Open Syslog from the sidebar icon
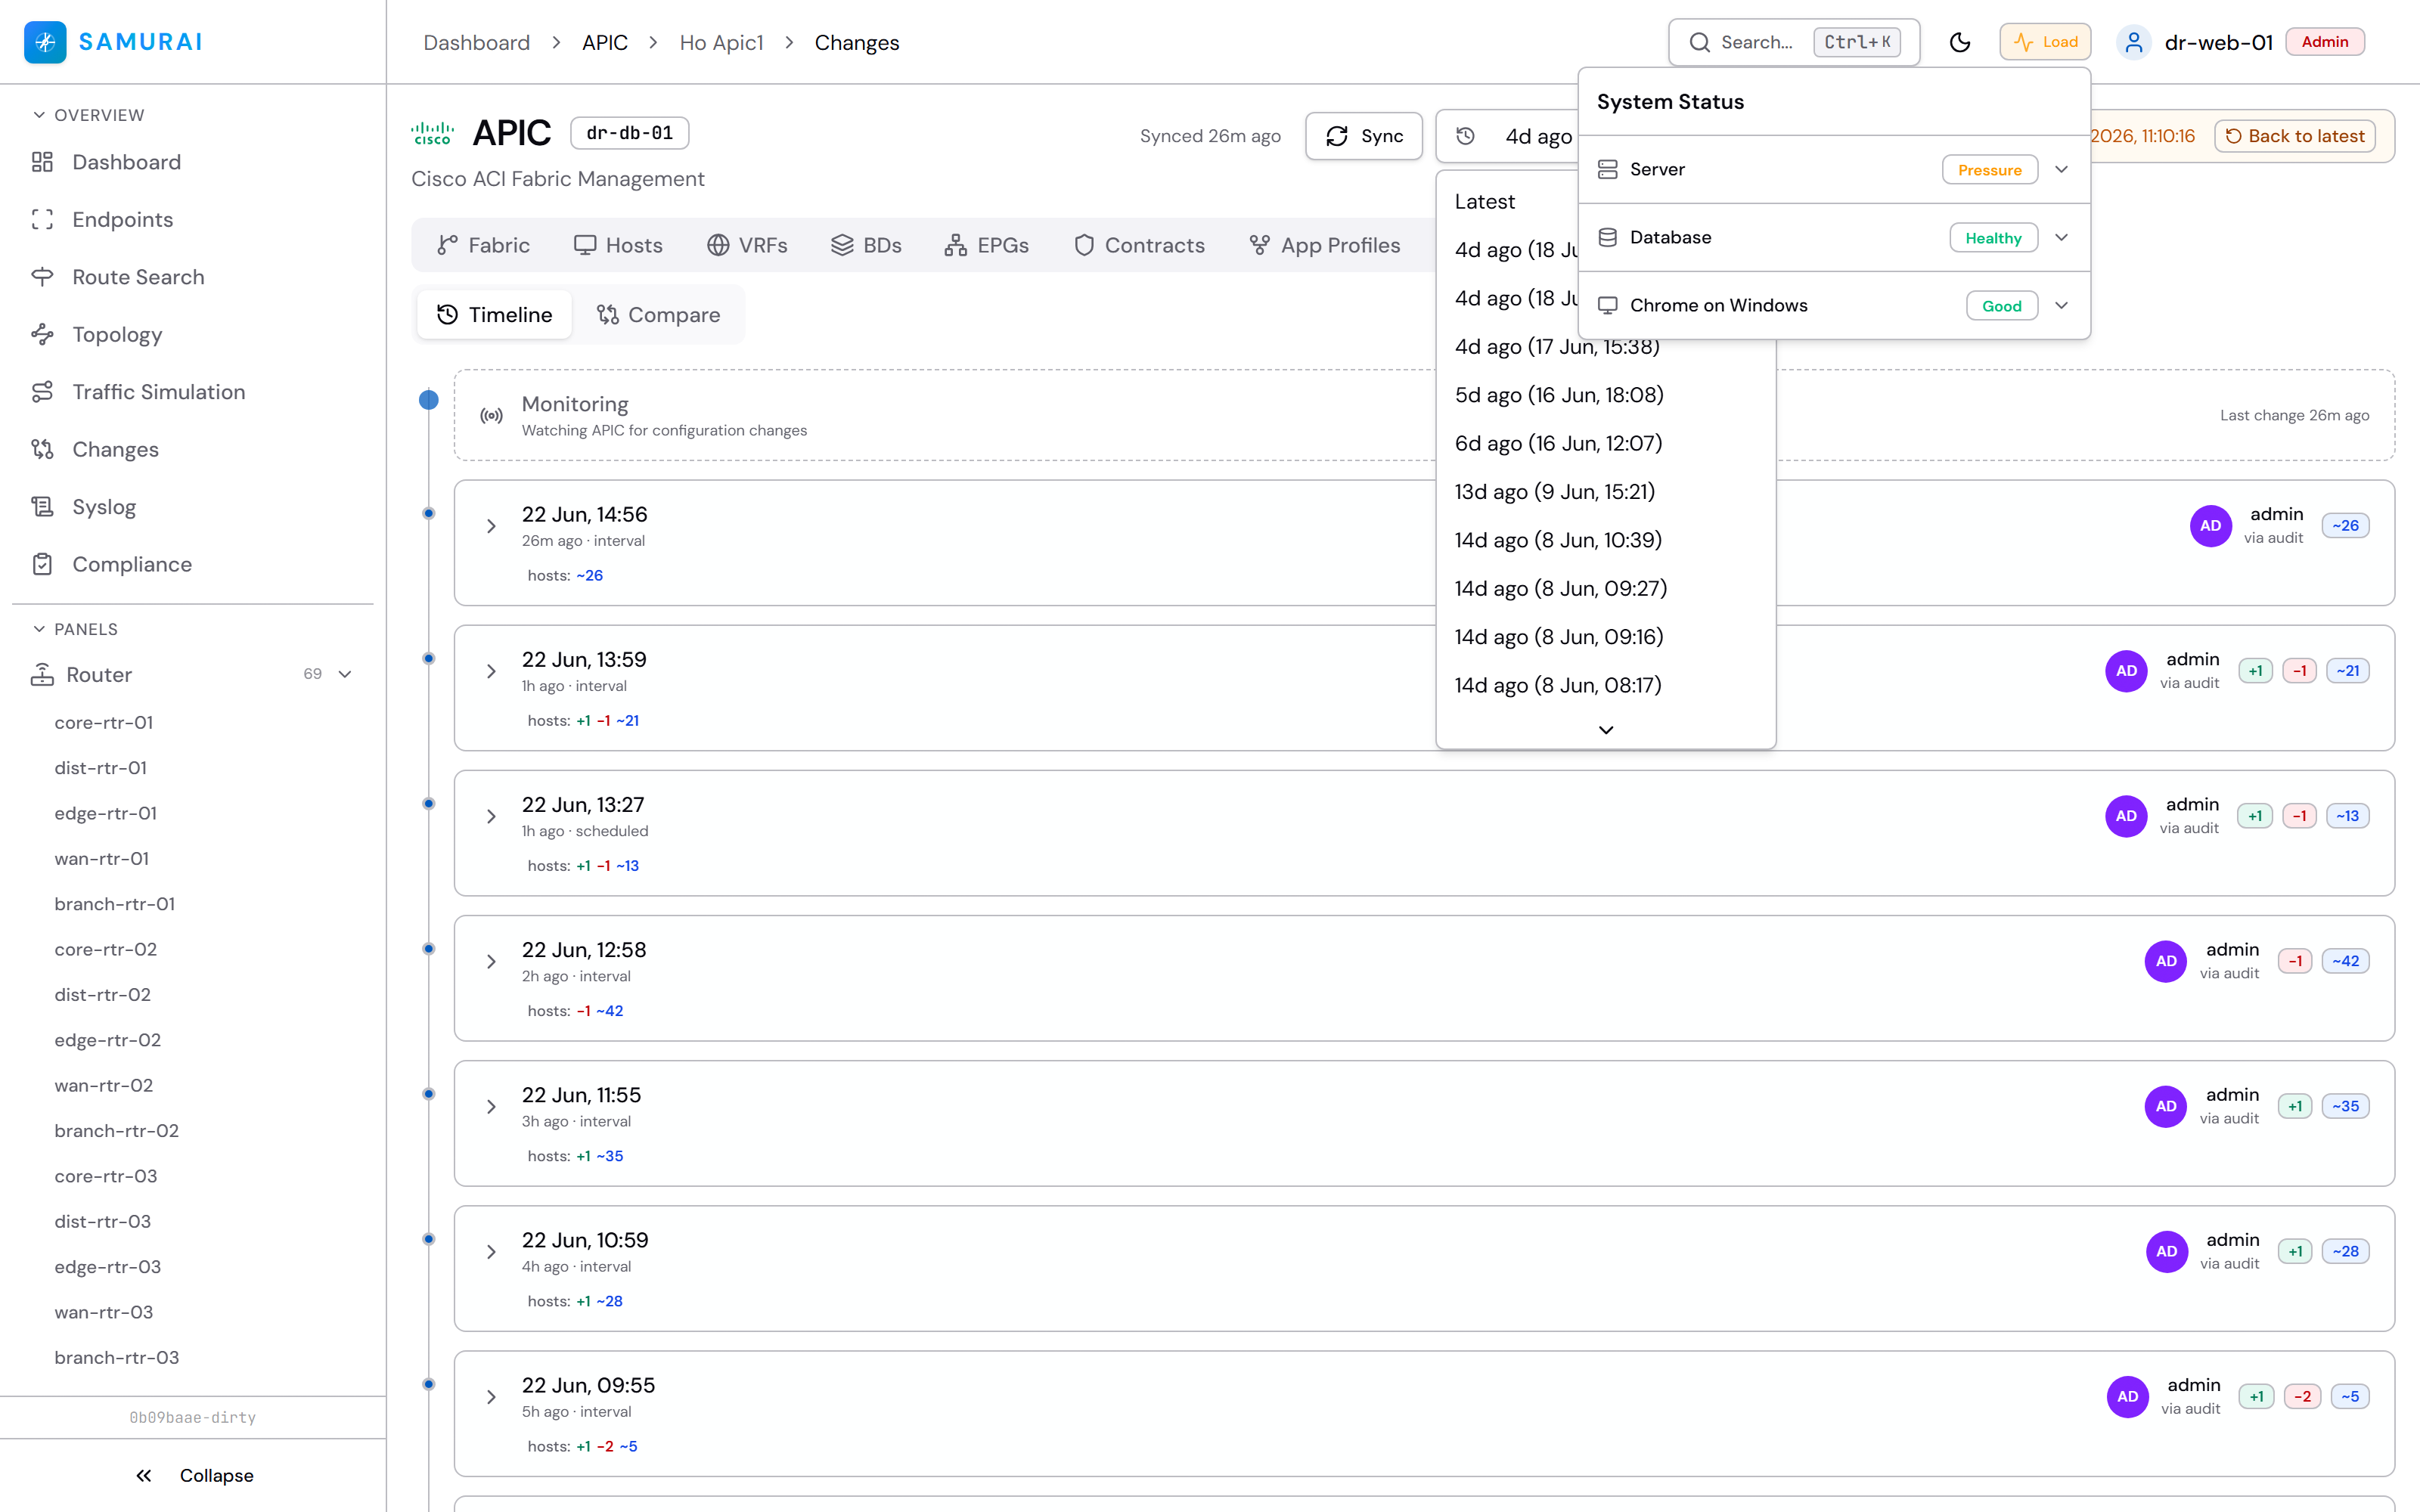The image size is (2420, 1512). [x=42, y=507]
